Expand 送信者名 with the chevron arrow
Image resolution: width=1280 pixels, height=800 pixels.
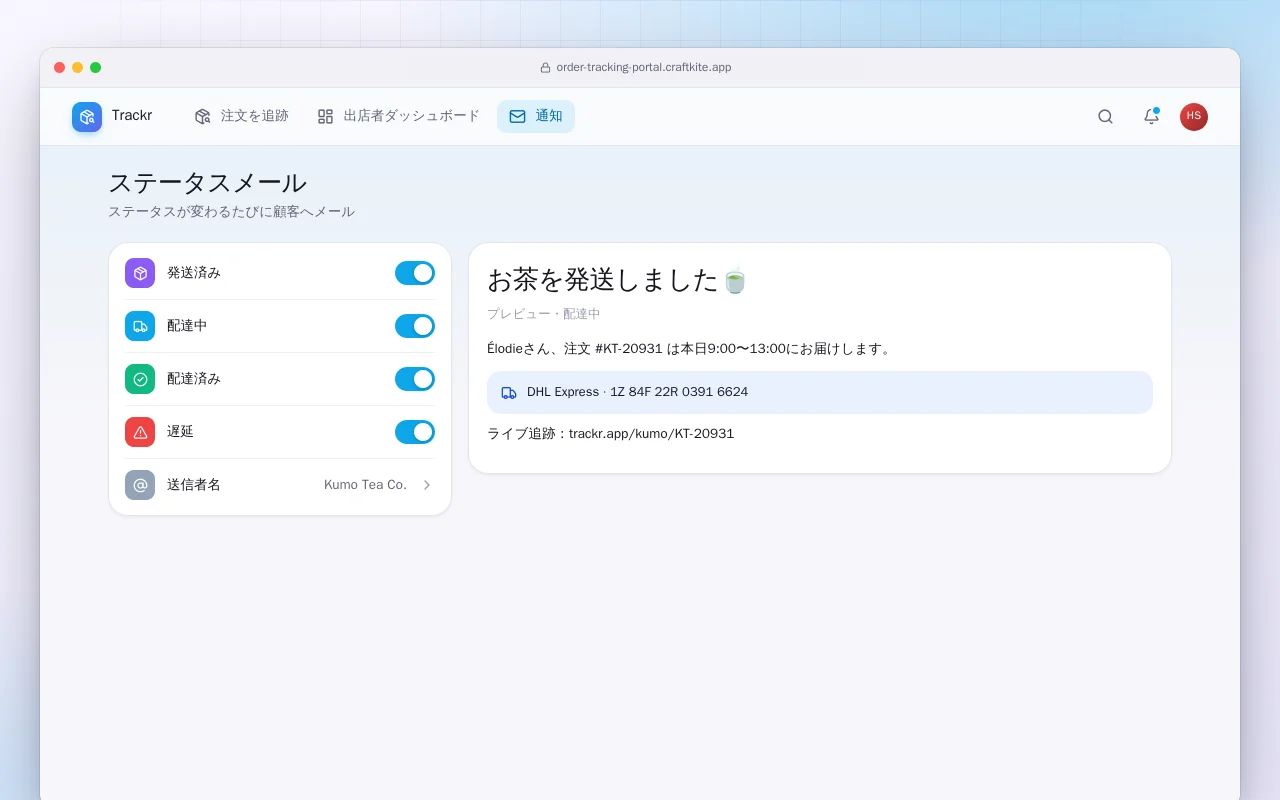click(427, 485)
